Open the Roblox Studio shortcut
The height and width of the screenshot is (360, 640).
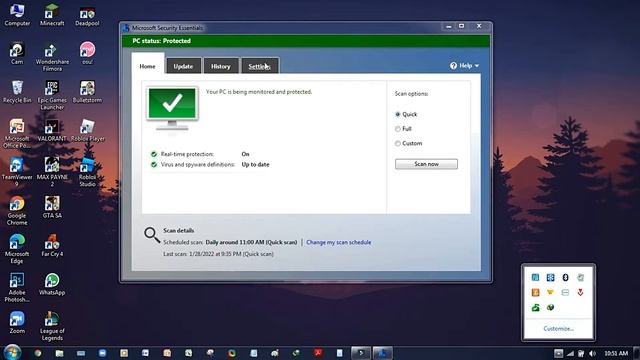point(87,171)
